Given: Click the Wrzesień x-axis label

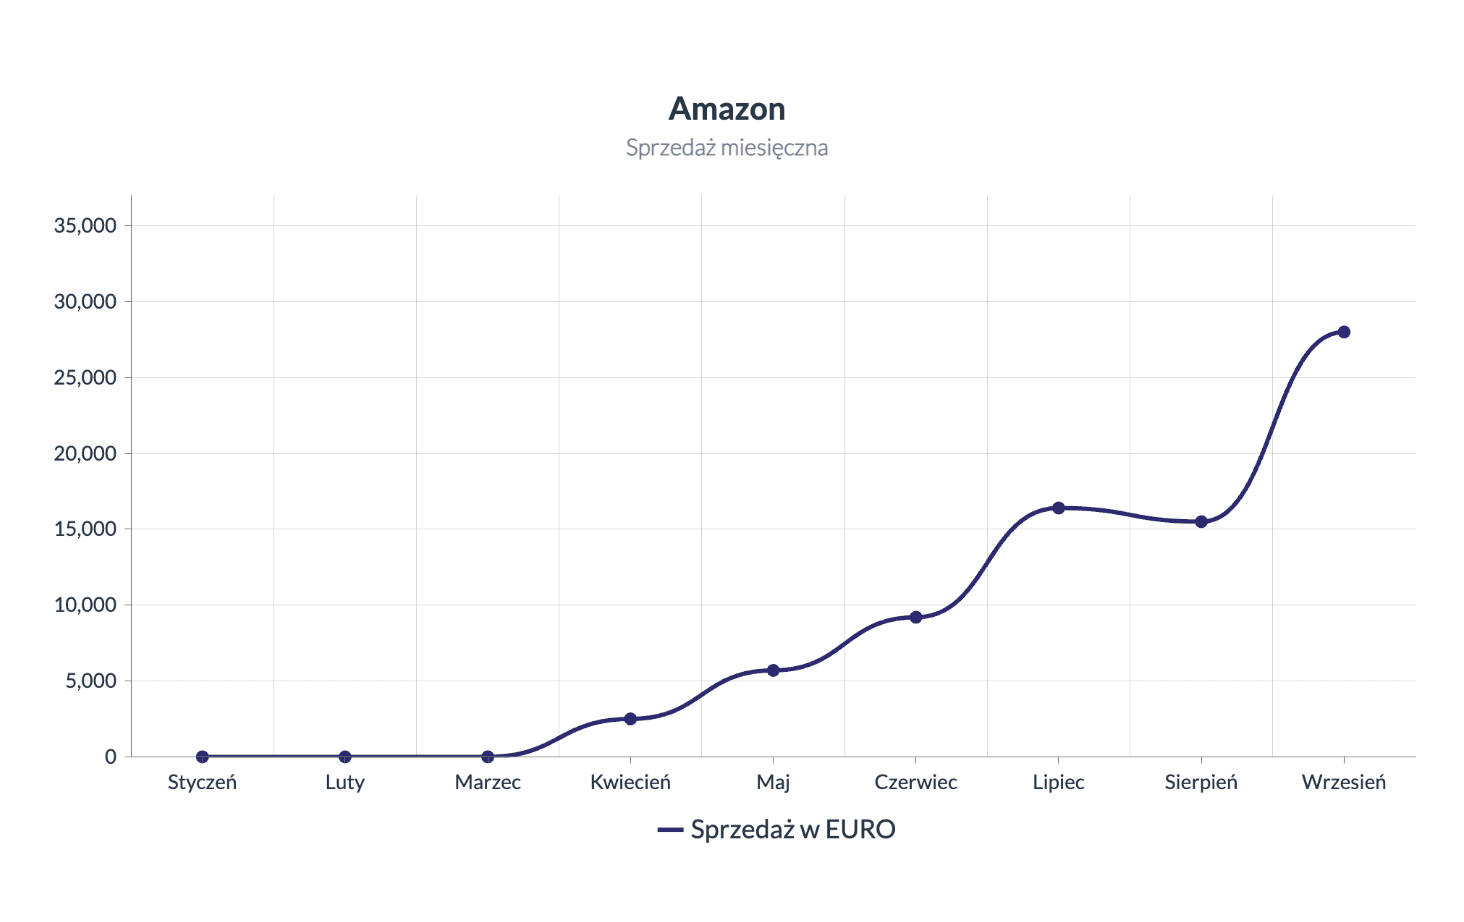Looking at the screenshot, I should click(1343, 782).
